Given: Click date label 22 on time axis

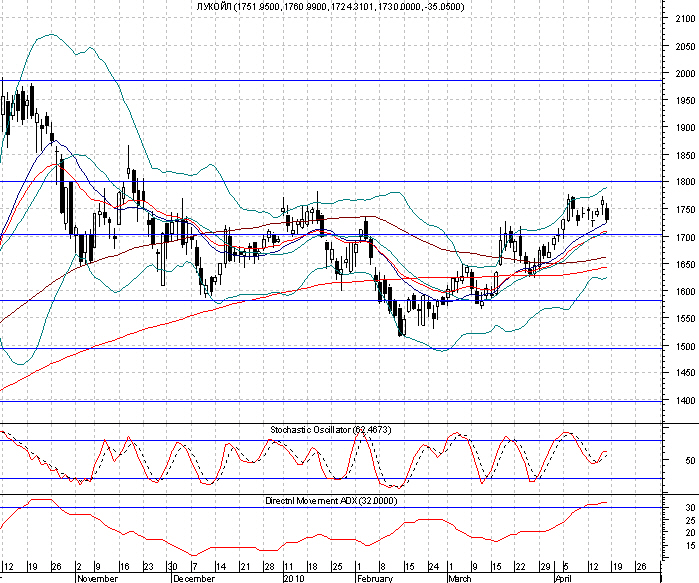Looking at the screenshot, I should (520, 567).
